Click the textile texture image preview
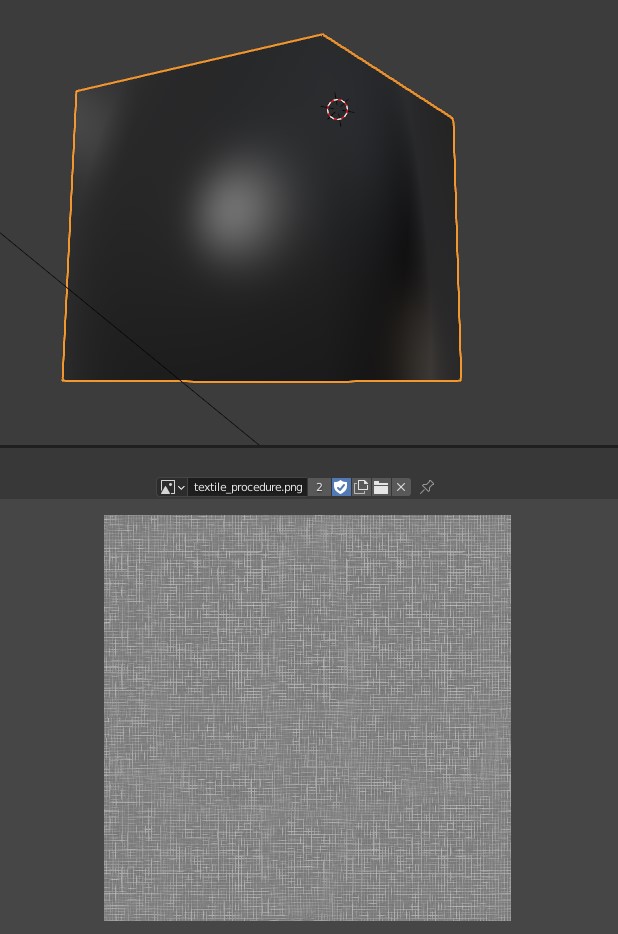The image size is (618, 934). tap(307, 717)
